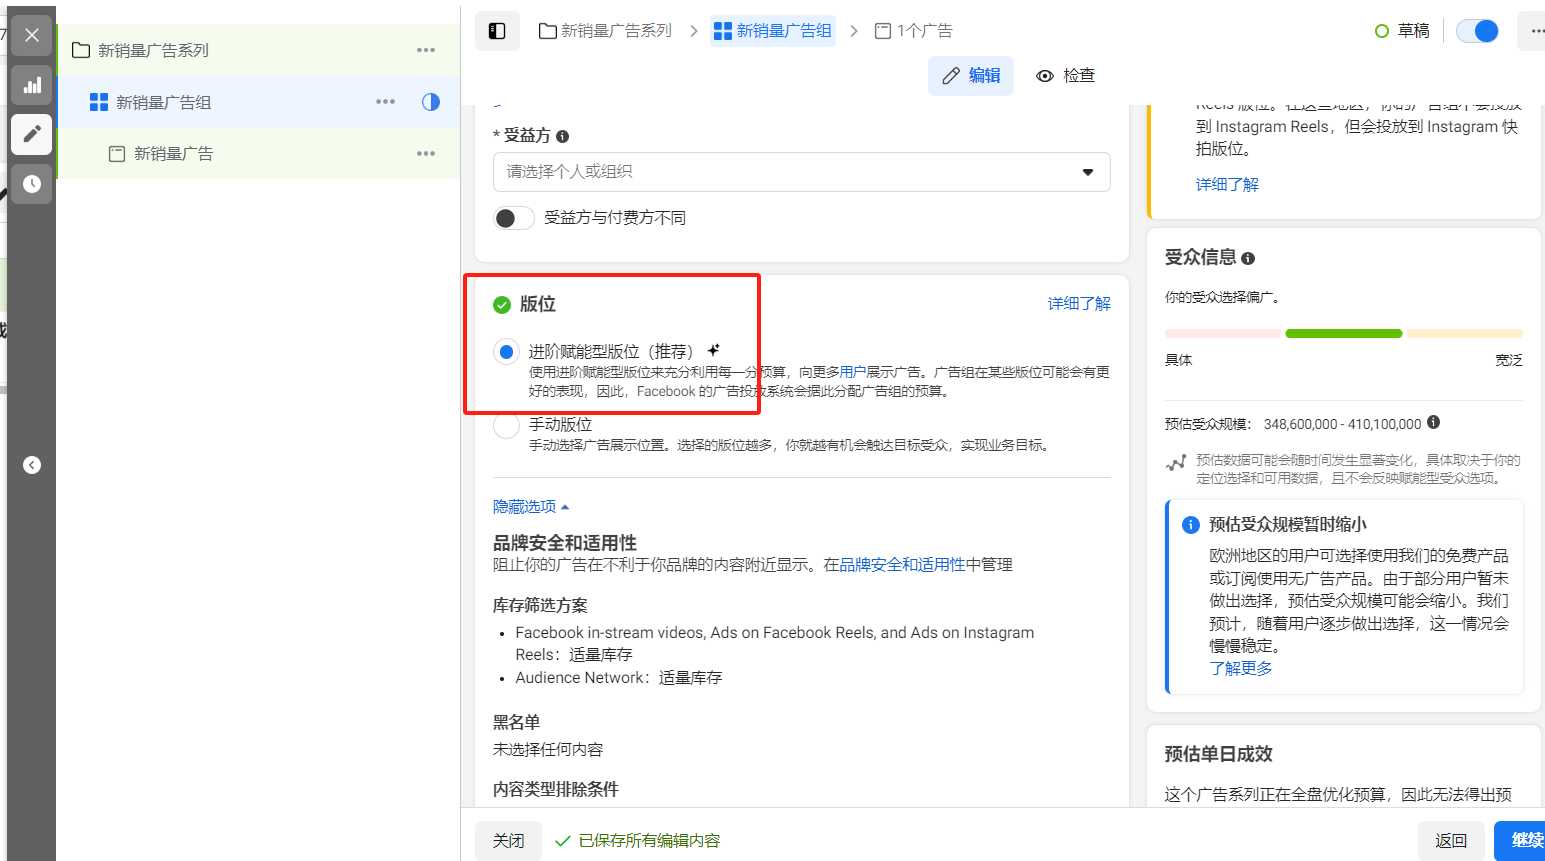Screen dimensions: 1545x861
Task: Click the 返回 button
Action: tap(1451, 841)
